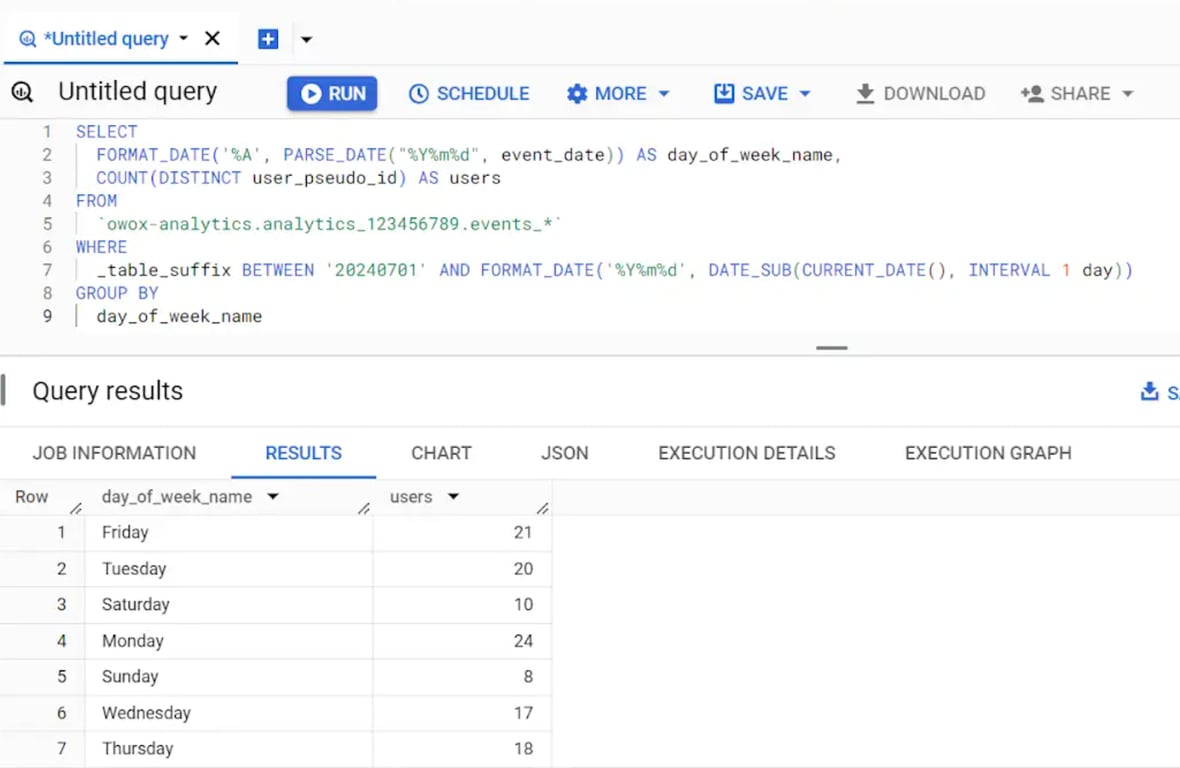1180x768 pixels.
Task: Switch to the JOB INFORMATION tab
Action: (114, 453)
